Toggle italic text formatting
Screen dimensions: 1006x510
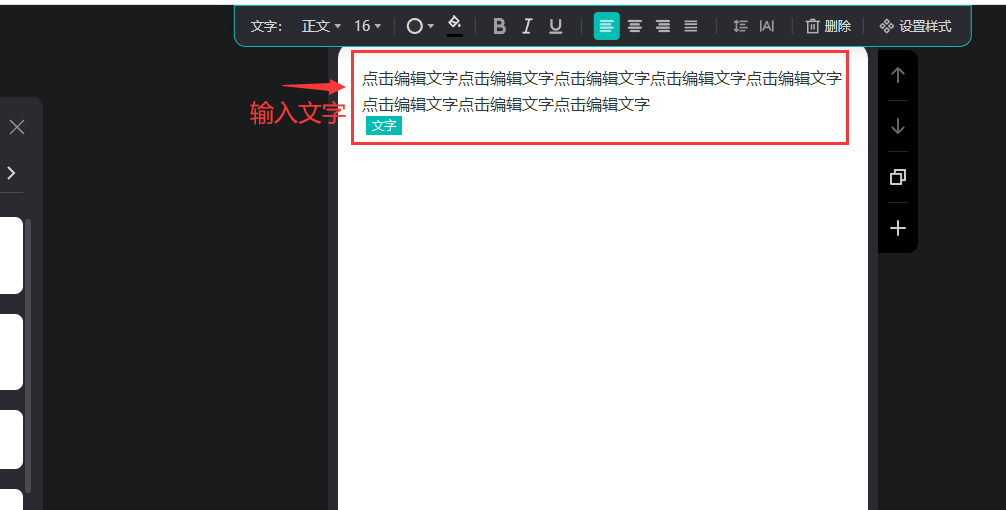(527, 26)
